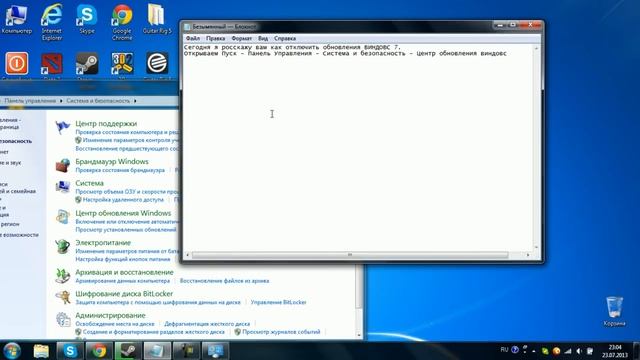Viewport: 640px width, 360px height.
Task: Click the Центр поддержки flag icon
Action: [62, 127]
